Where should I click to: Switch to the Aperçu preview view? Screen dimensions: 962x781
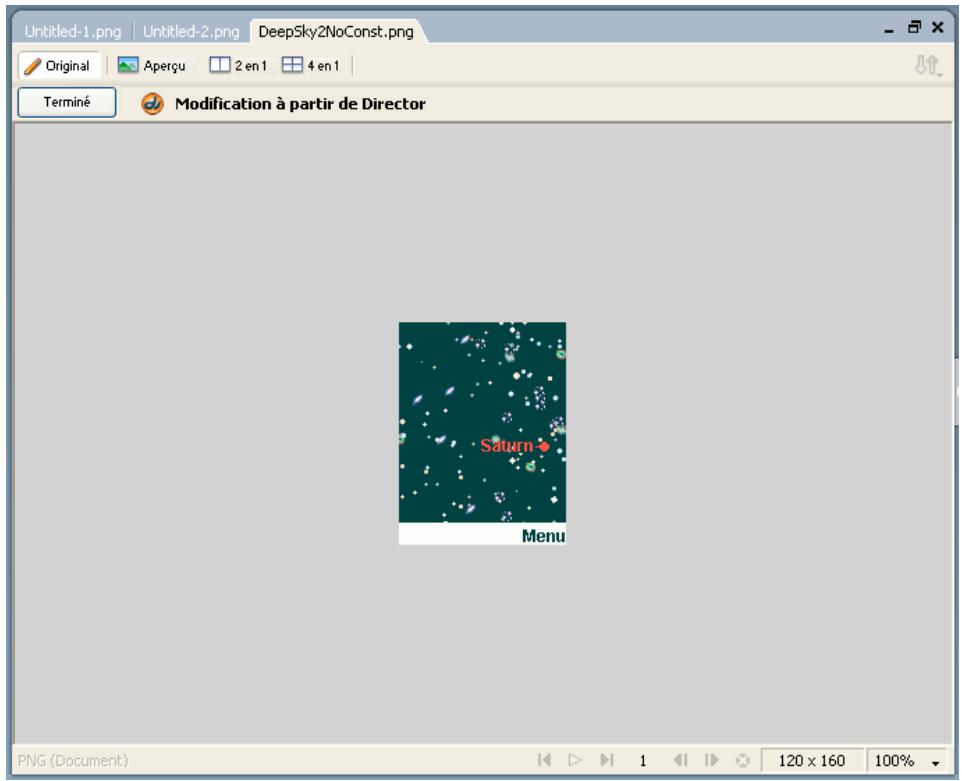152,66
